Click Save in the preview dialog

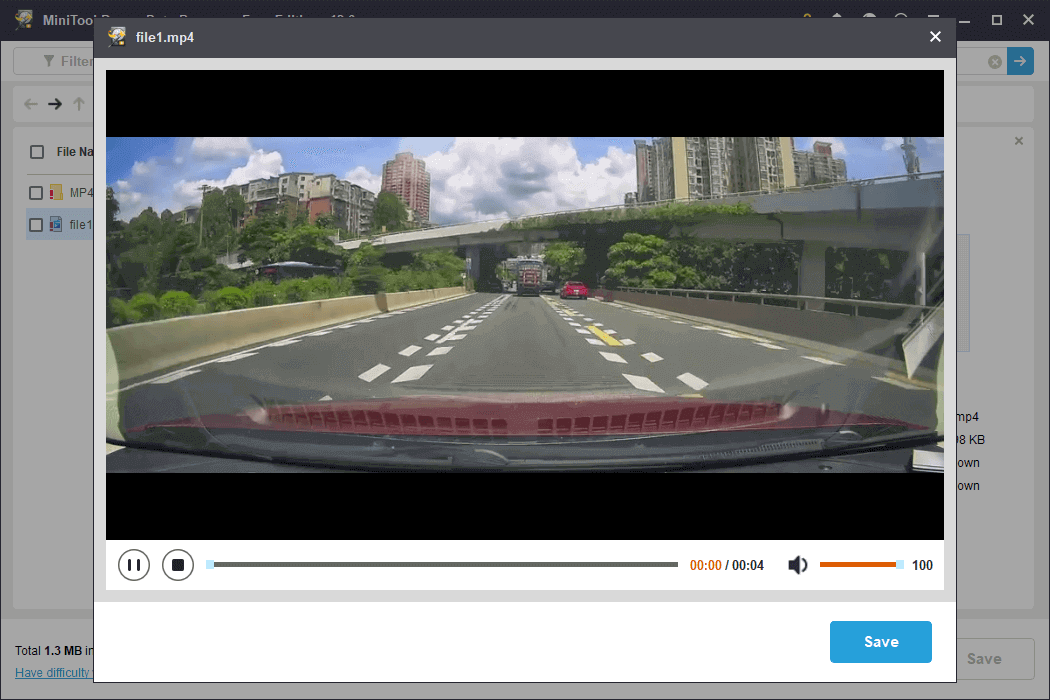pos(880,641)
